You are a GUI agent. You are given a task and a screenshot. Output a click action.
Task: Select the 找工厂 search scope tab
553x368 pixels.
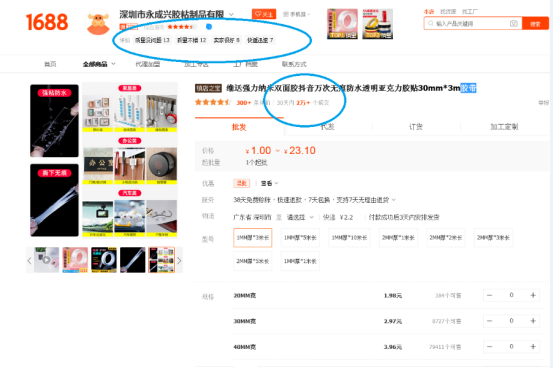coord(470,12)
